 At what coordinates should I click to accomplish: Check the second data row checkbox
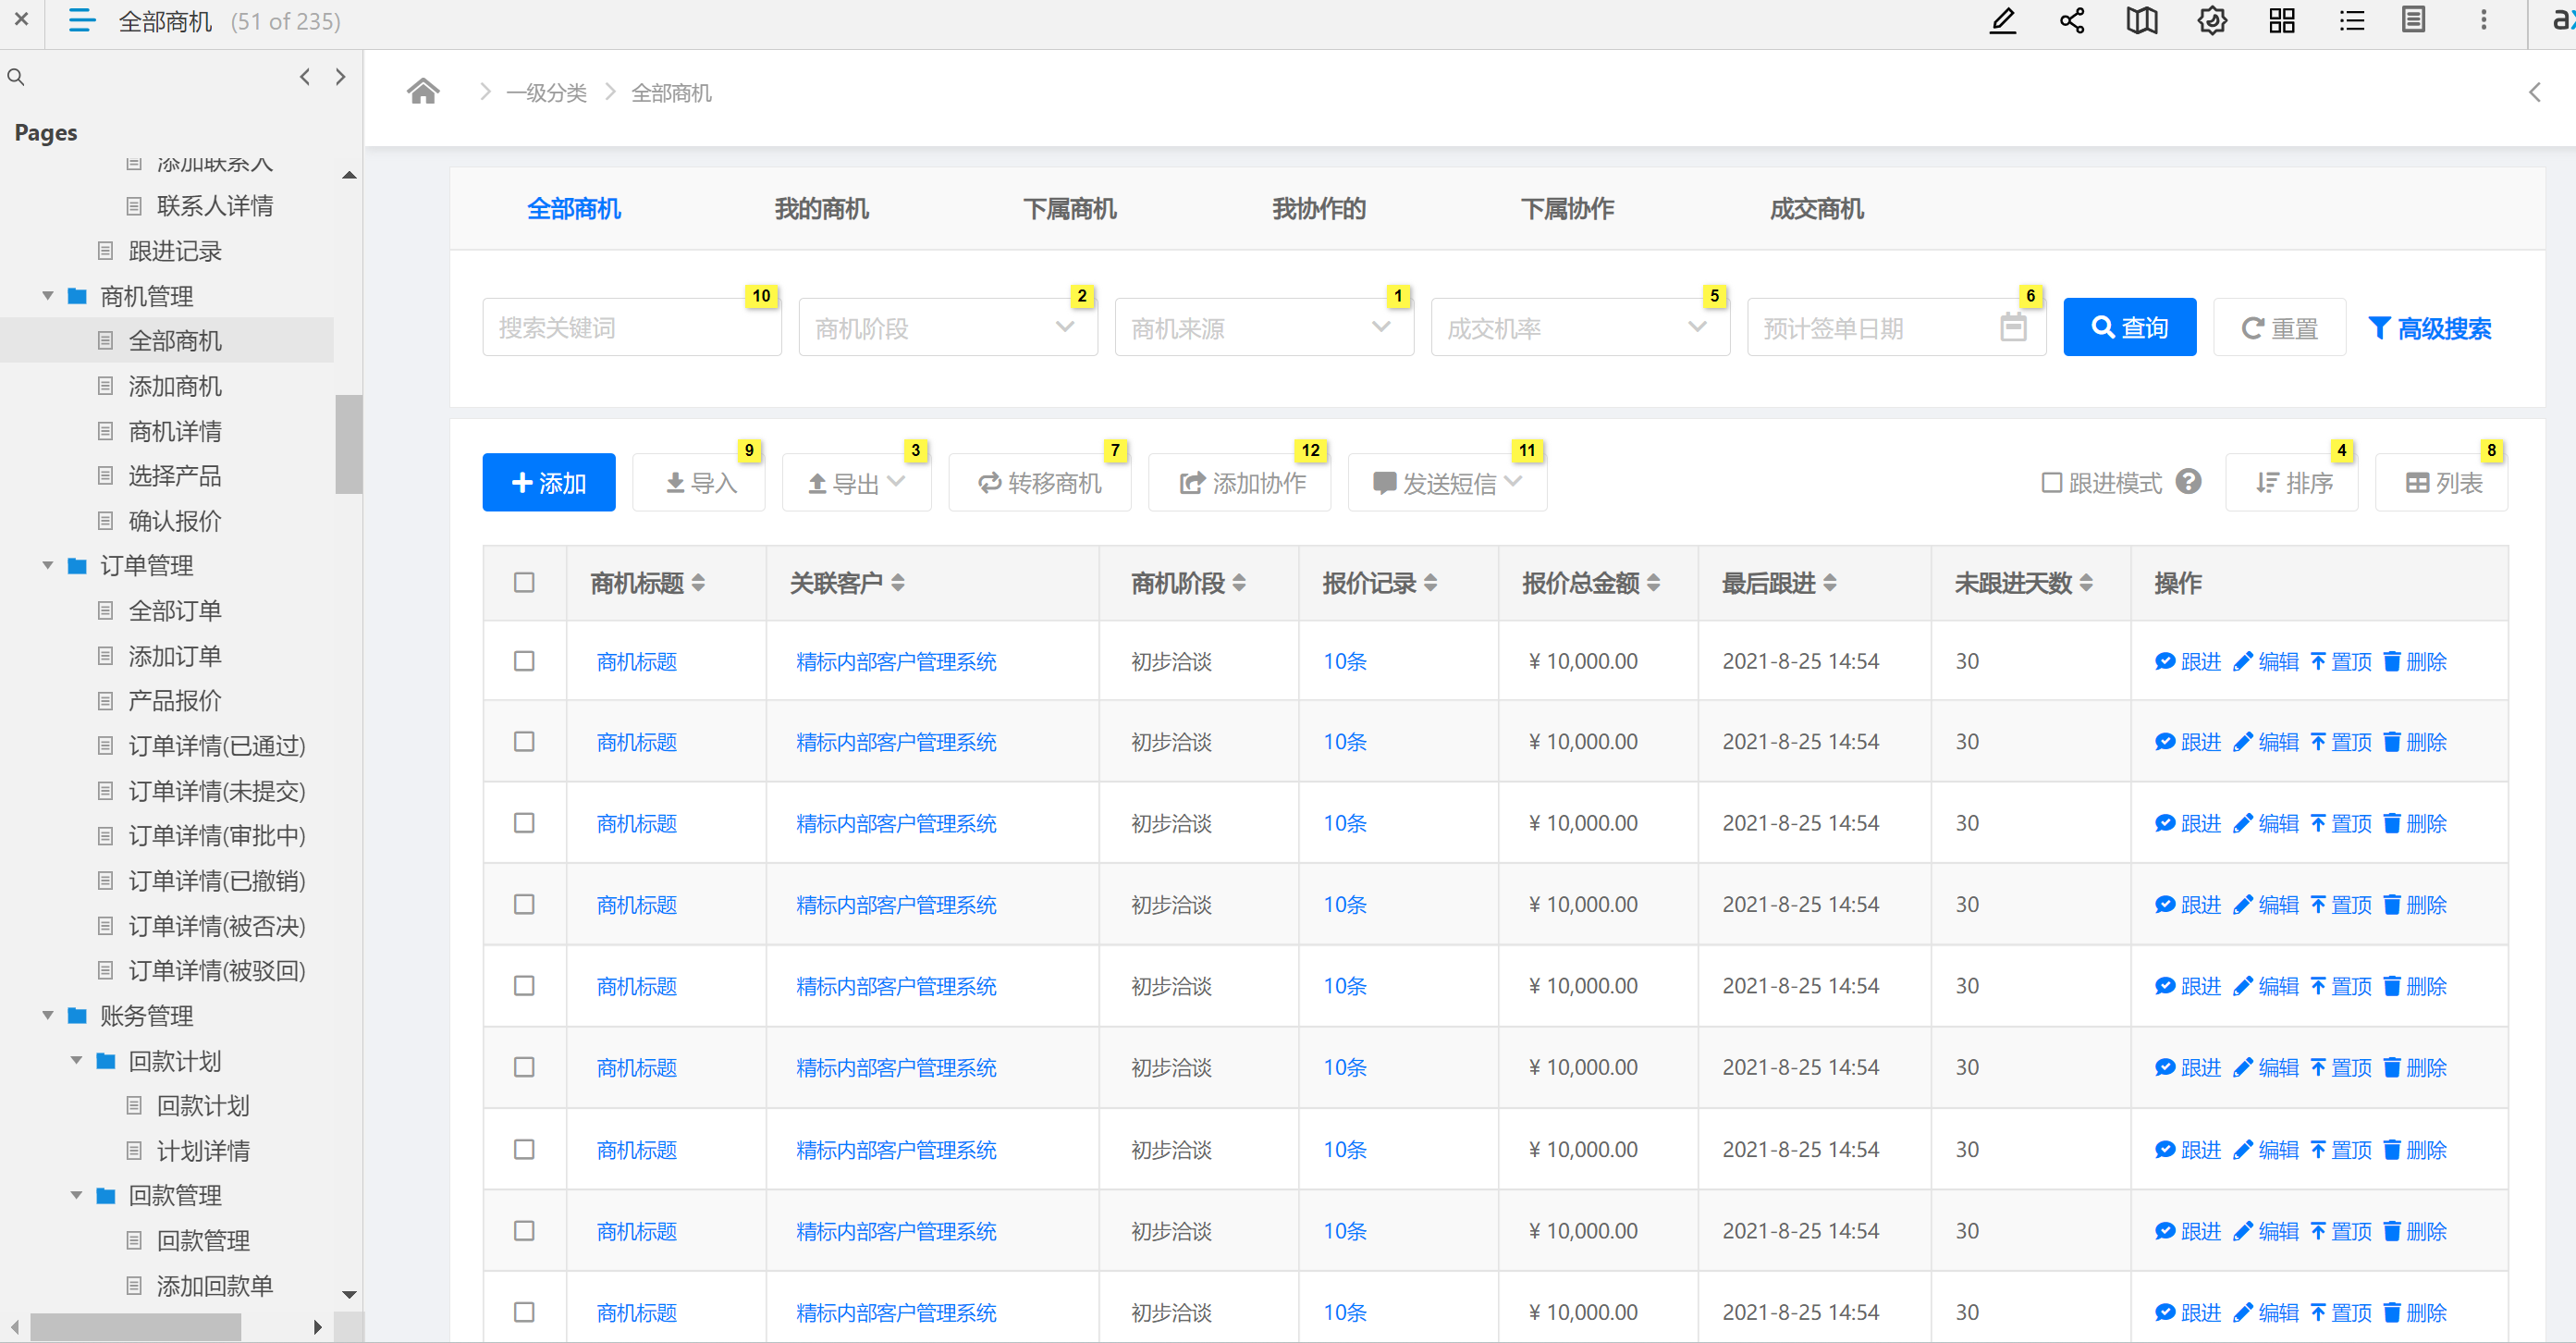[524, 741]
